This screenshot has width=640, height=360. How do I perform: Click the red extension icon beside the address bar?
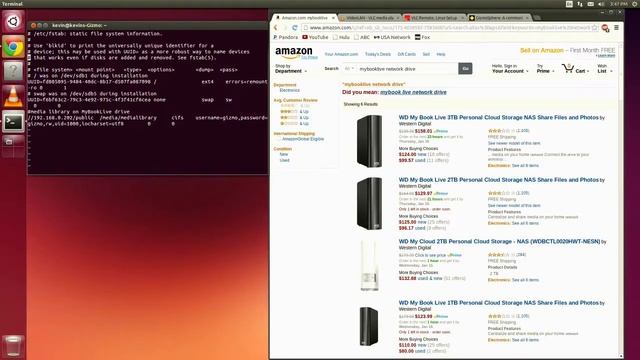pyautogui.click(x=605, y=27)
